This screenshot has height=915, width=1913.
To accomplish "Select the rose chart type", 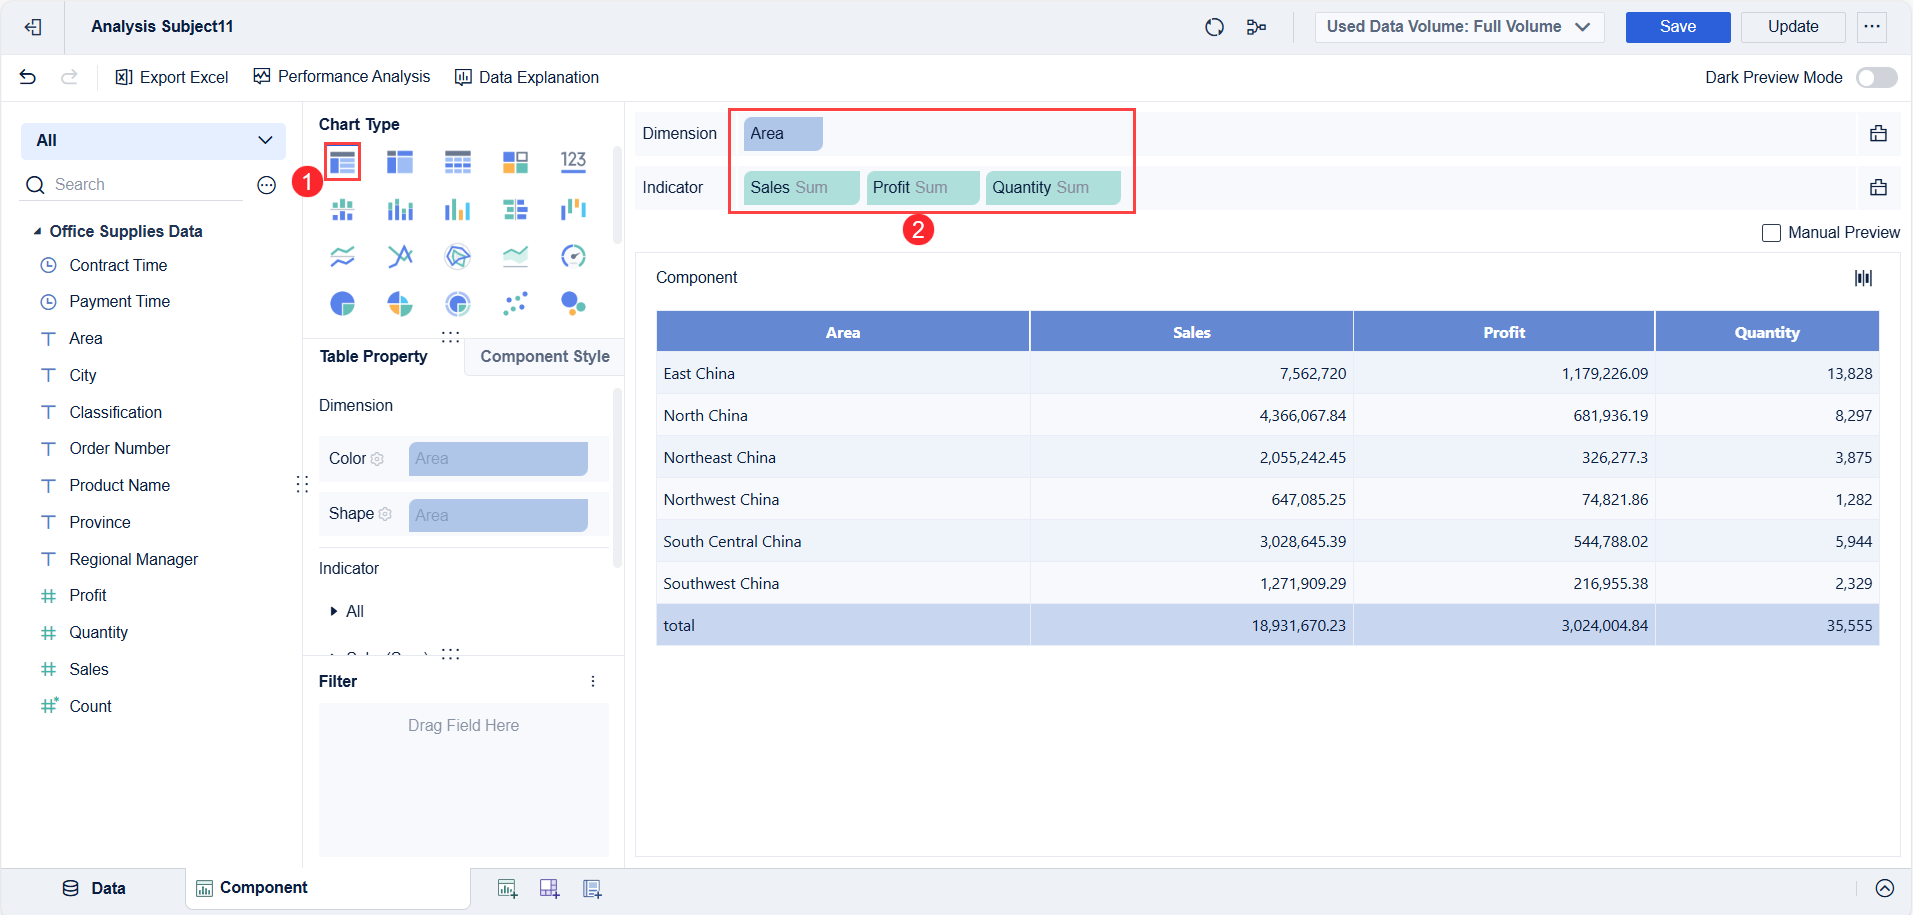I will (x=400, y=303).
